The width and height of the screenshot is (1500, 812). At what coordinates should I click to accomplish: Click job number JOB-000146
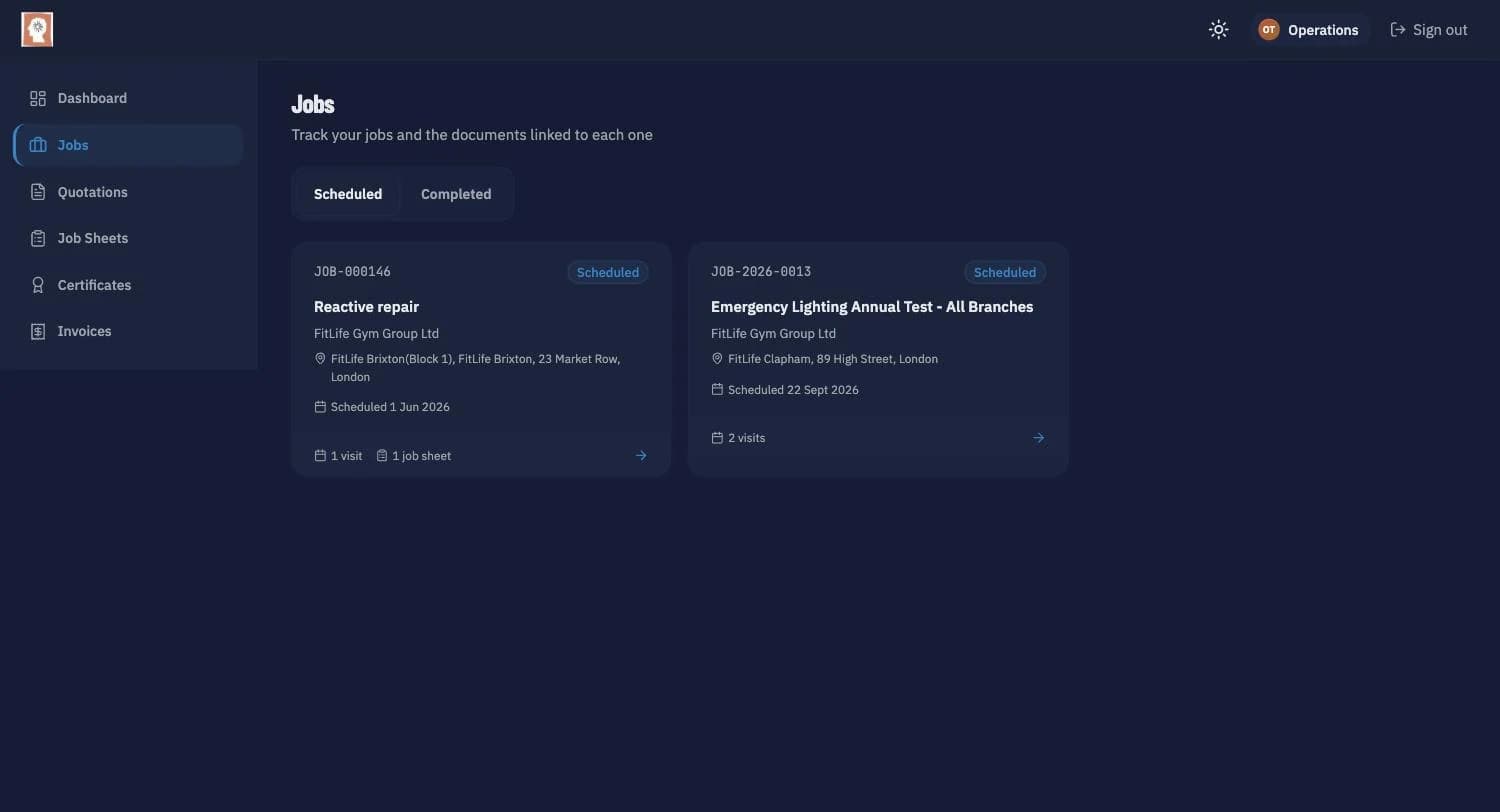click(x=352, y=272)
